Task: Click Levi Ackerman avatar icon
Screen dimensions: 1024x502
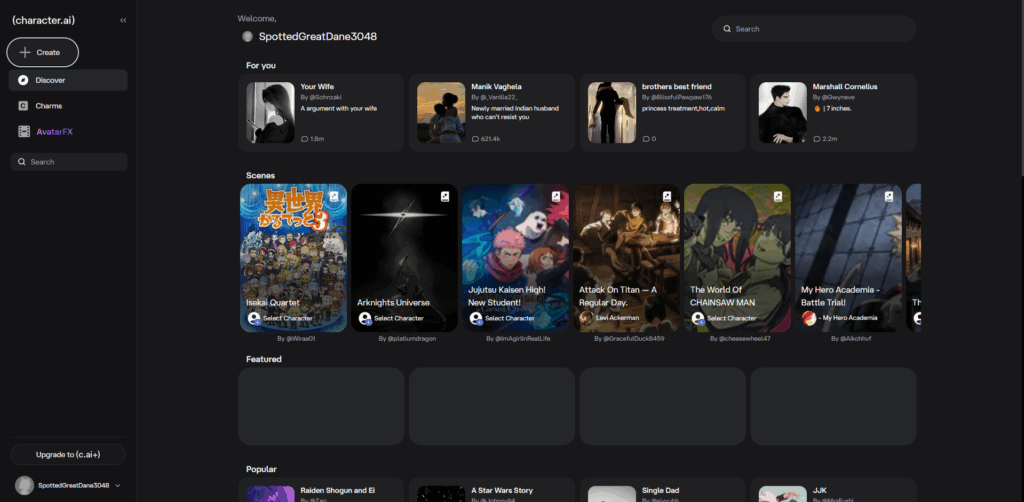Action: point(586,318)
